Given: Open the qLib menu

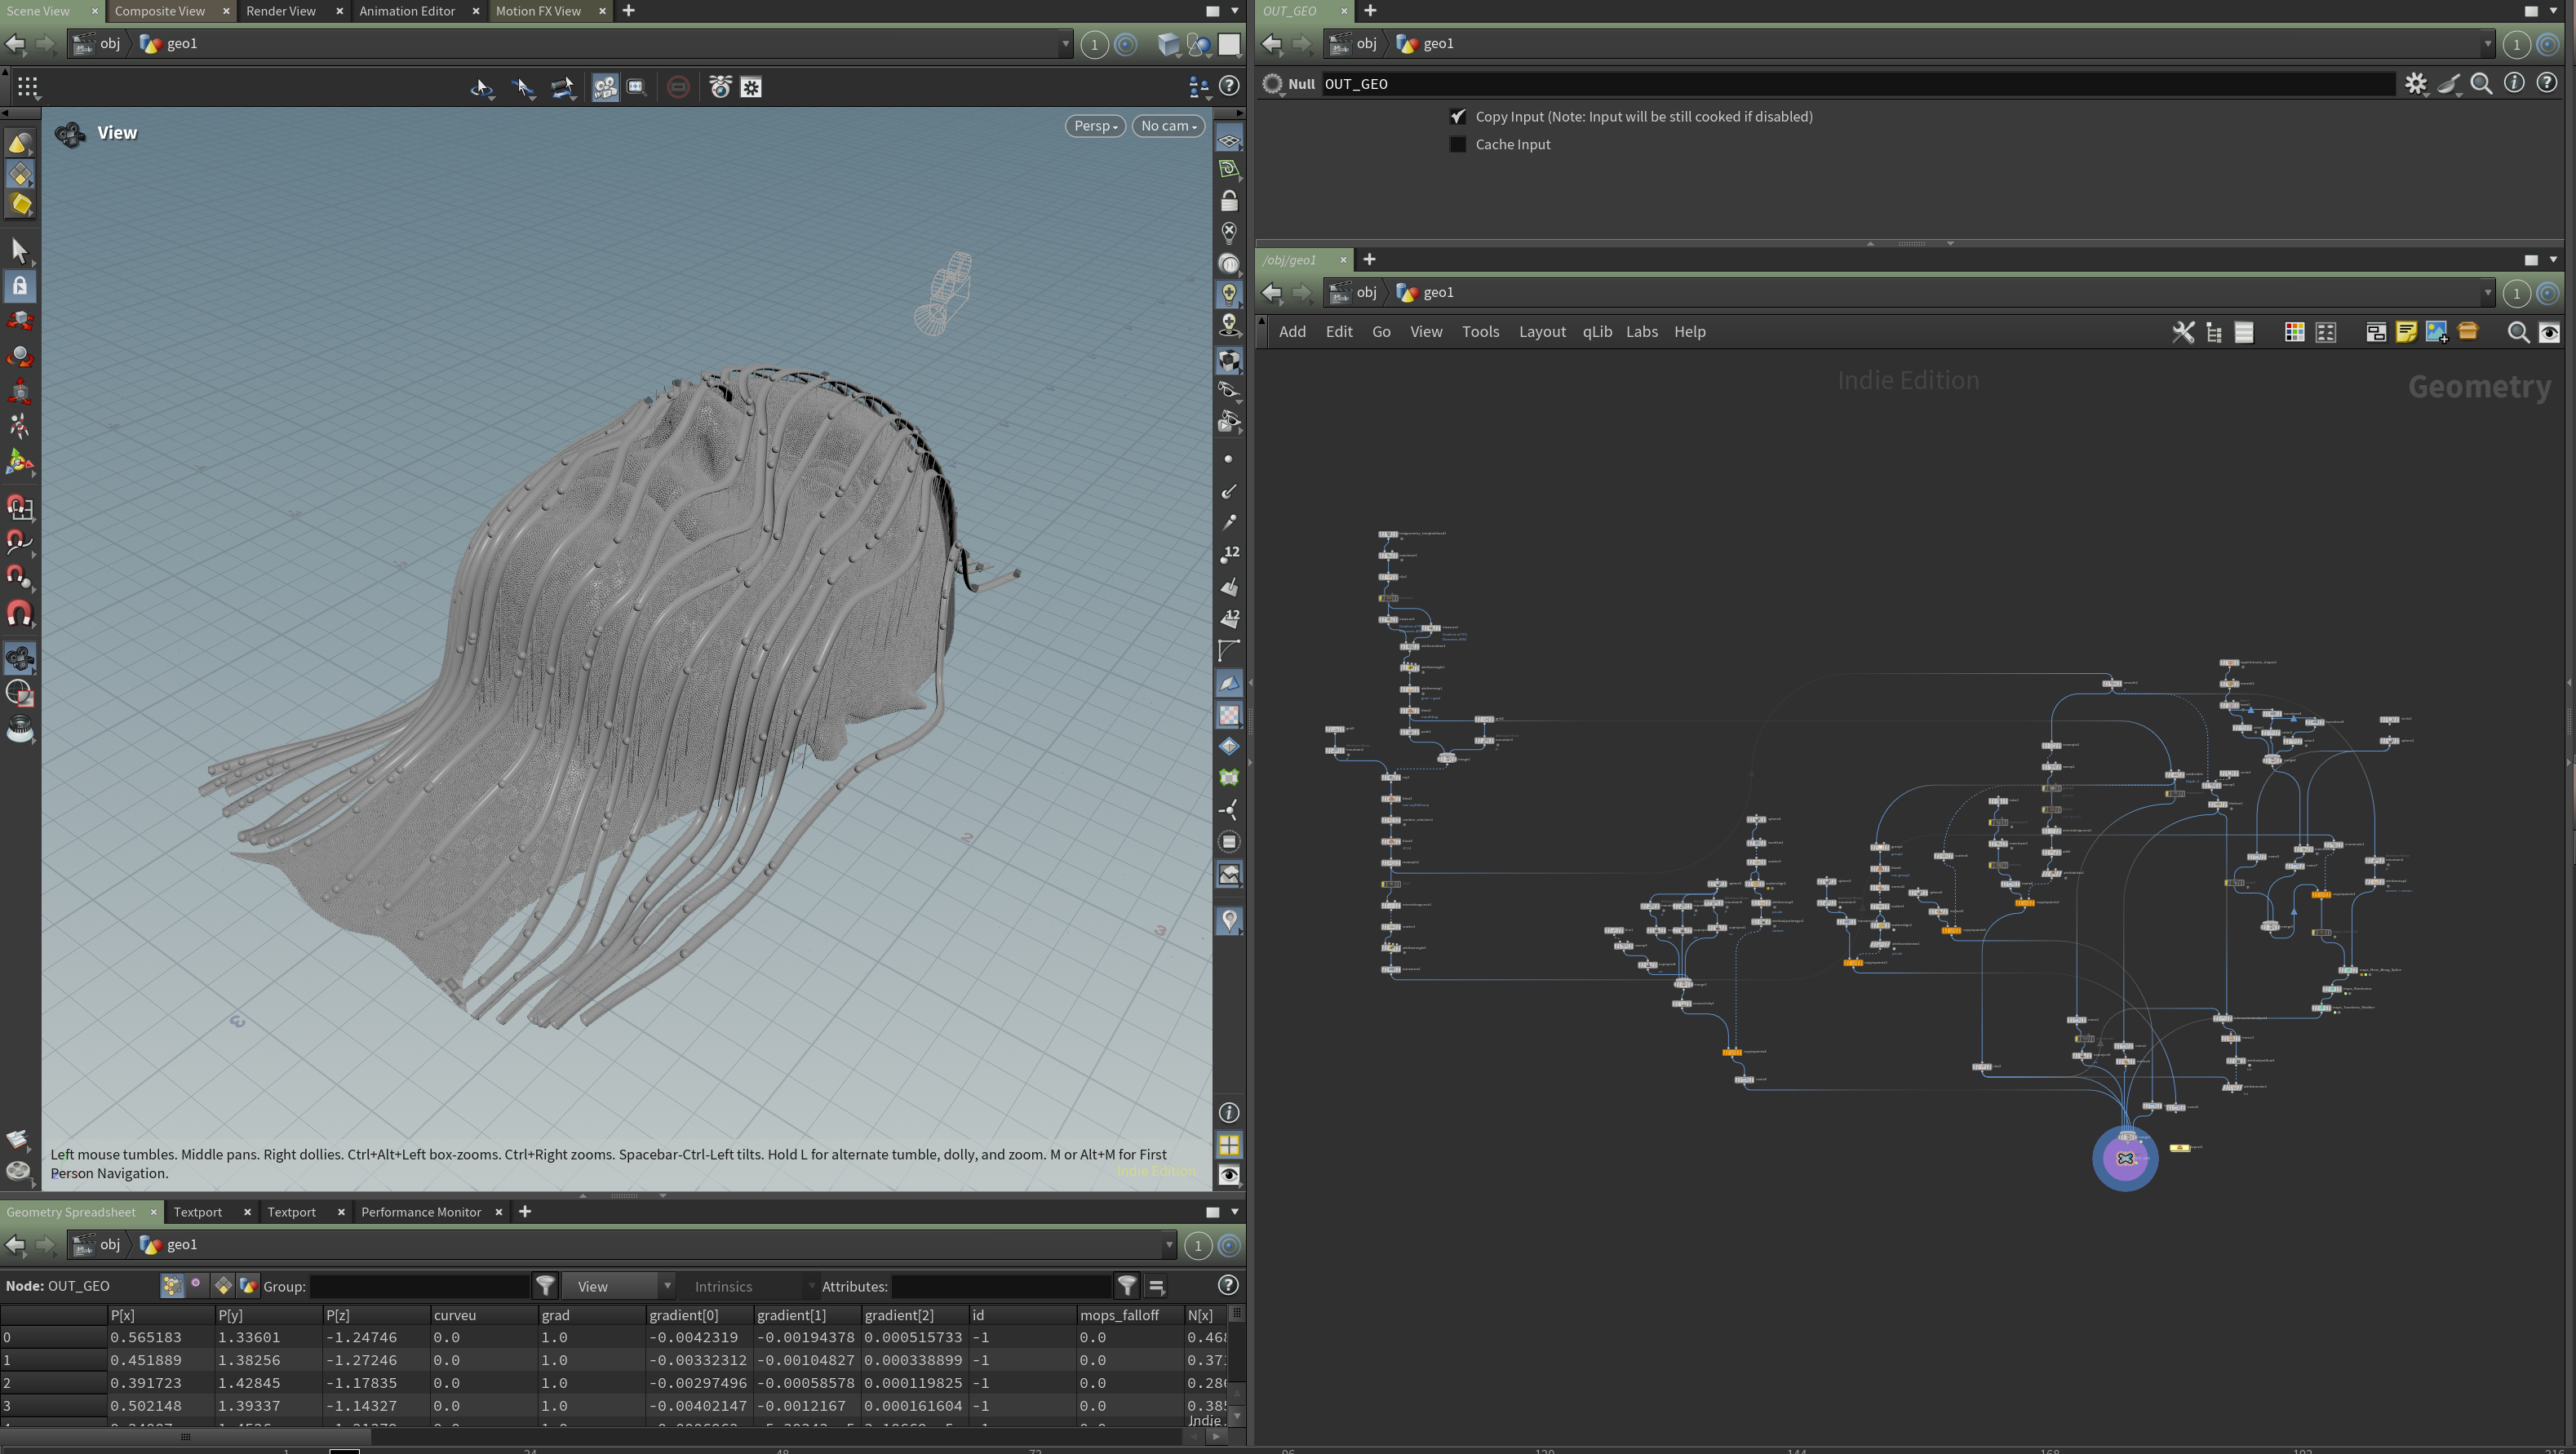Looking at the screenshot, I should (x=1597, y=332).
